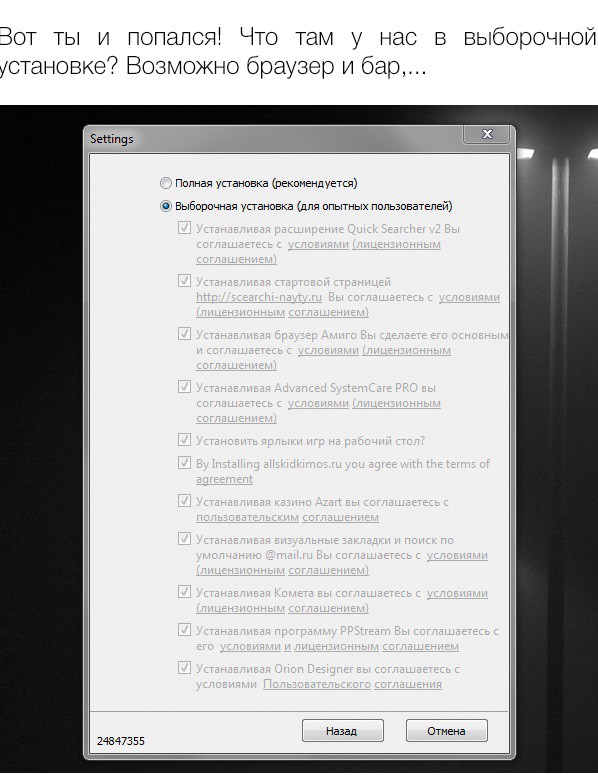Image resolution: width=598 pixels, height=775 pixels.
Task: Uncheck the allskidkimos.ru install checkbox
Action: [x=184, y=463]
